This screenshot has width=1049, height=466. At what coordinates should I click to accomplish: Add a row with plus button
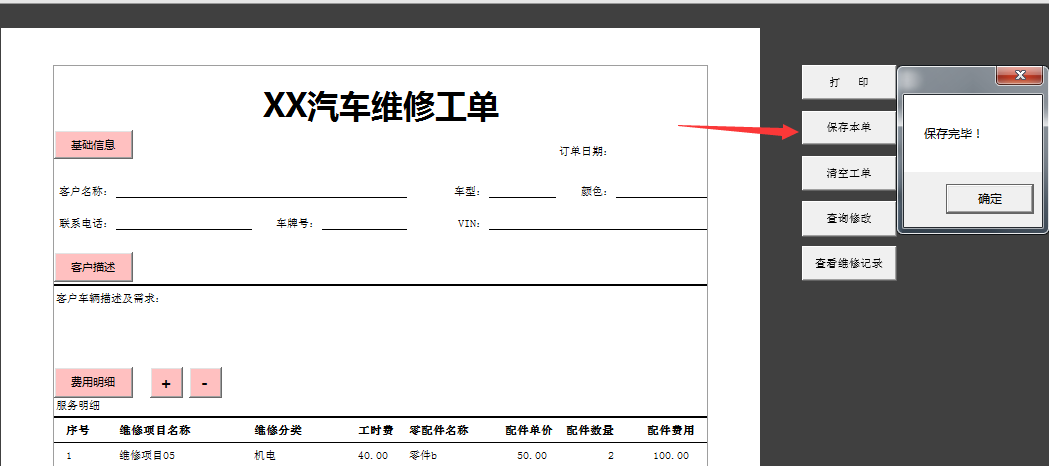[x=167, y=383]
